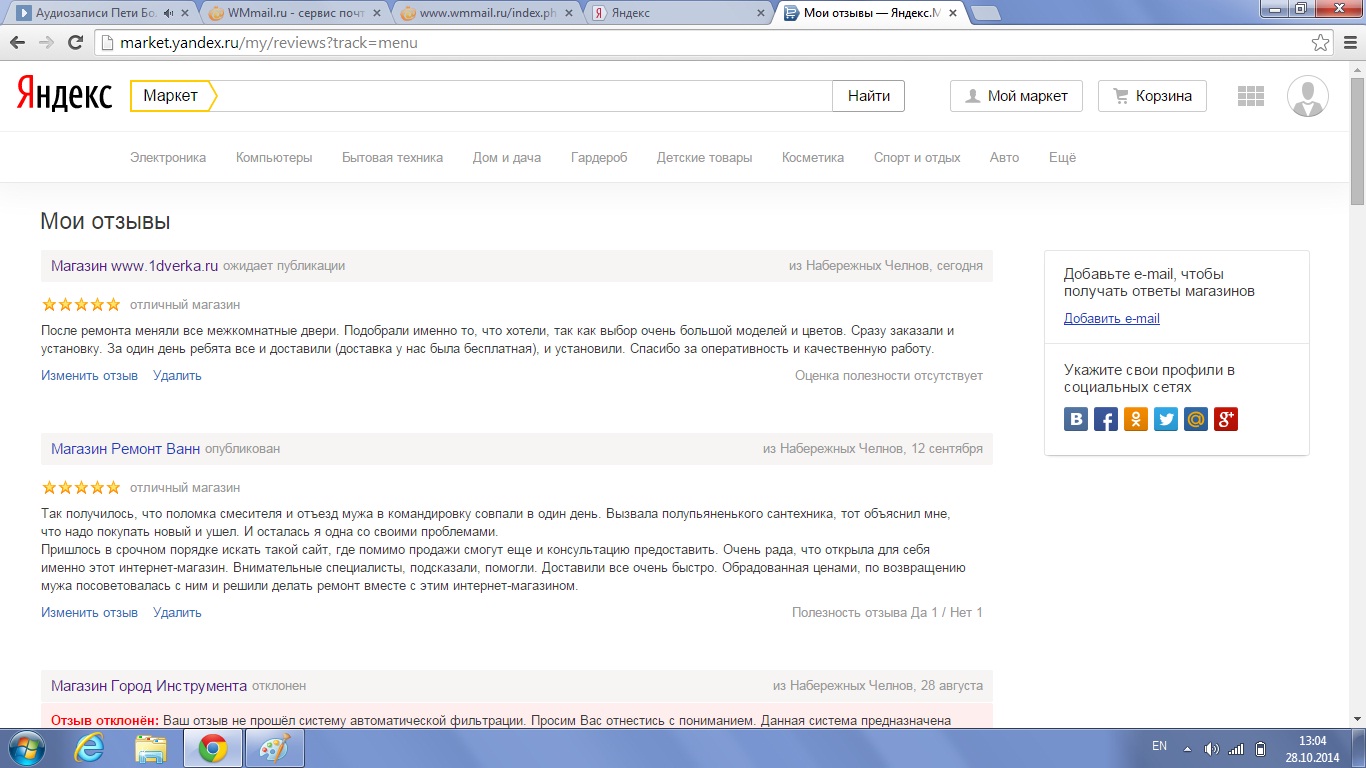
Task: Open the Windows Start button
Action: pyautogui.click(x=27, y=748)
